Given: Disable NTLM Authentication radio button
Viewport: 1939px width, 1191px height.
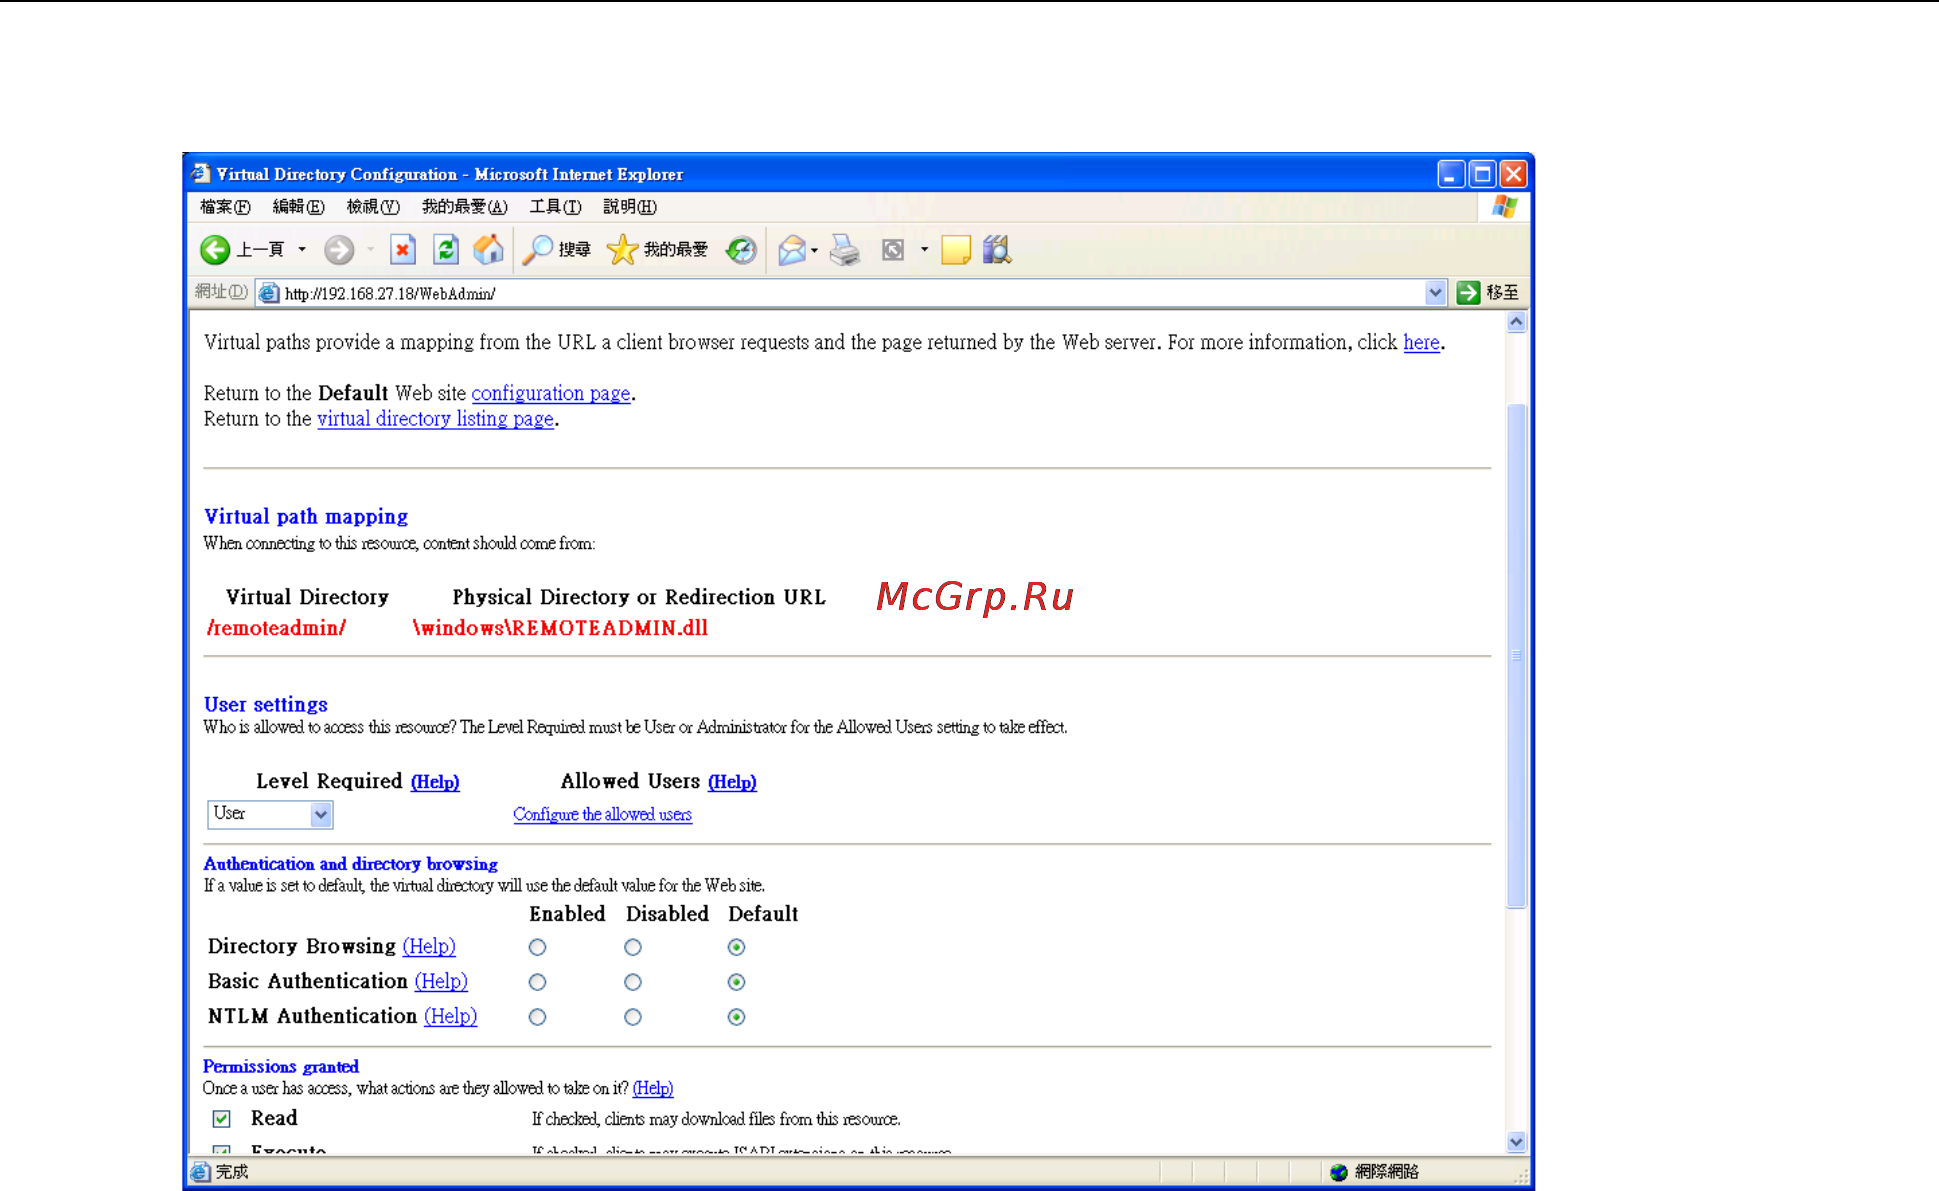Looking at the screenshot, I should pyautogui.click(x=633, y=1017).
